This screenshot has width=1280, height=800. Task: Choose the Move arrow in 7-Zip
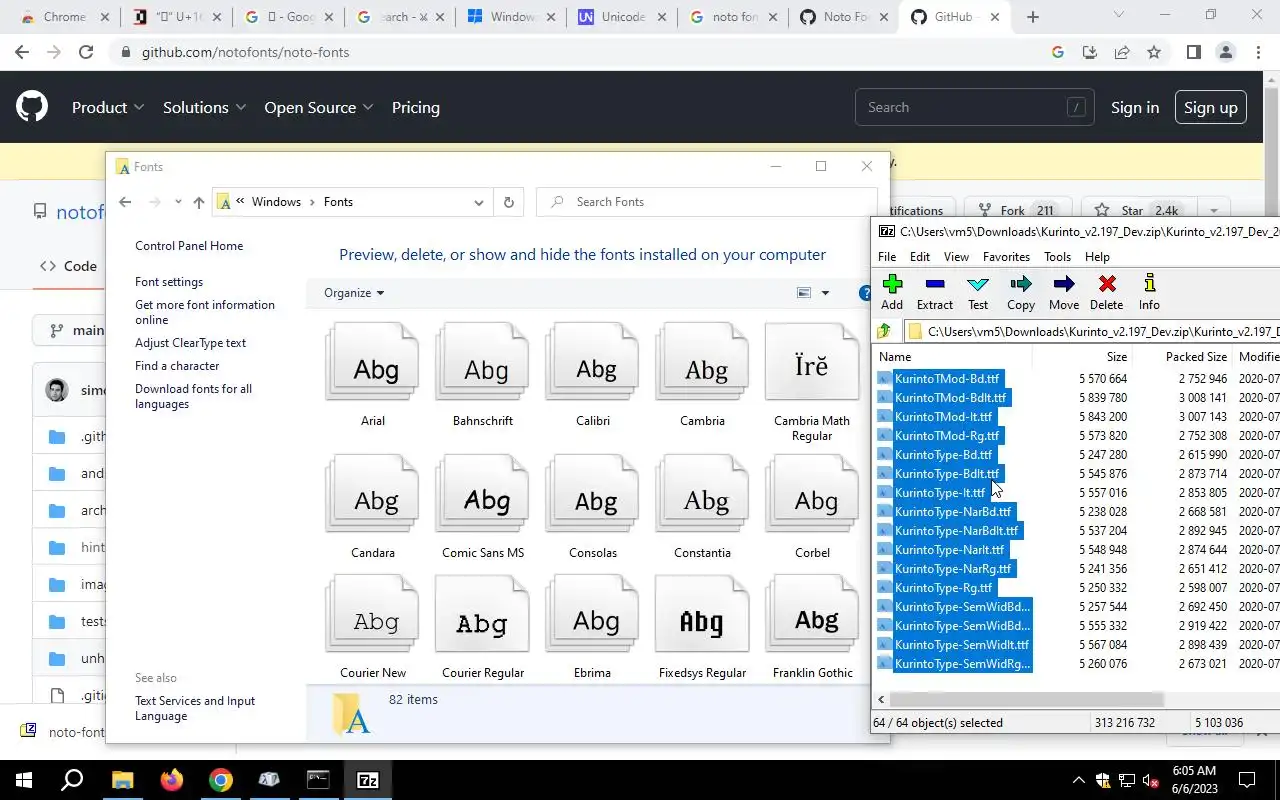(x=1064, y=292)
